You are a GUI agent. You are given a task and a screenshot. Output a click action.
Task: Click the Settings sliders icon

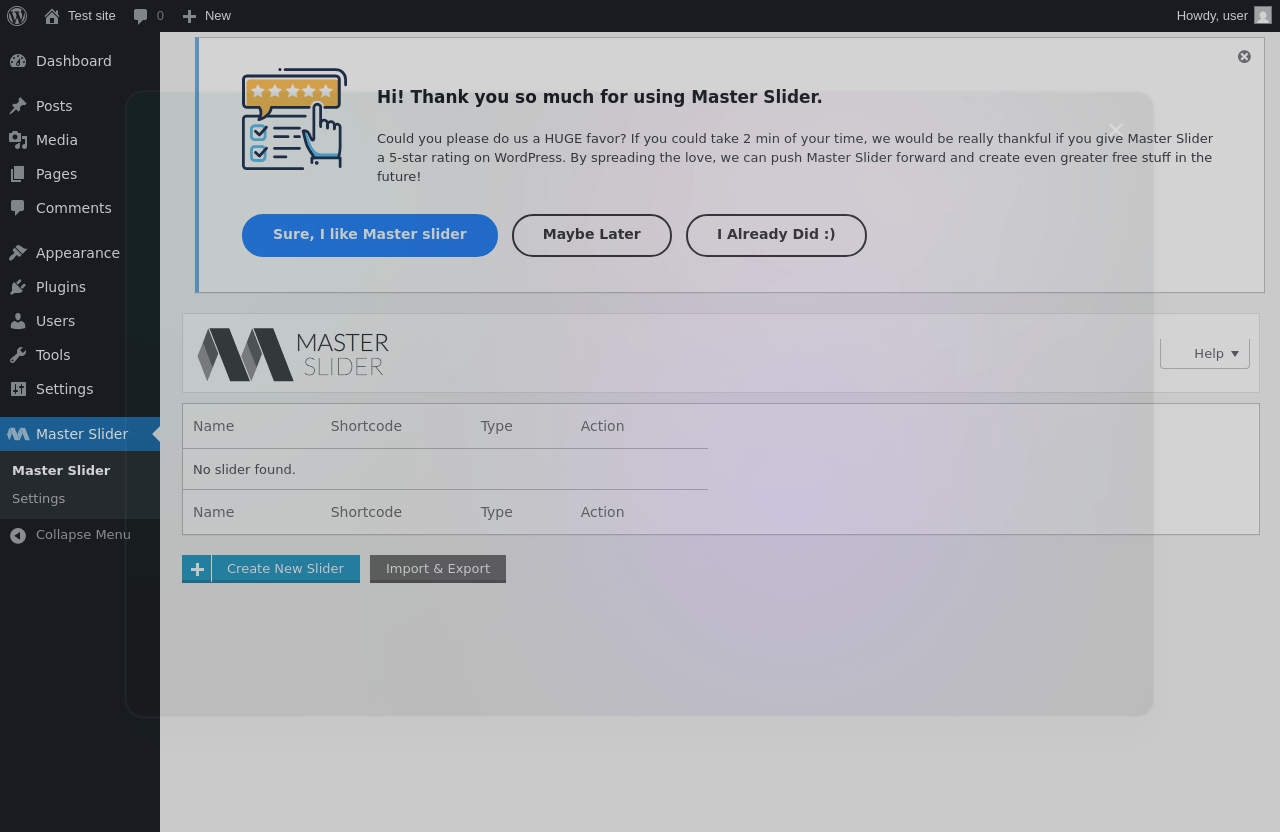point(18,389)
